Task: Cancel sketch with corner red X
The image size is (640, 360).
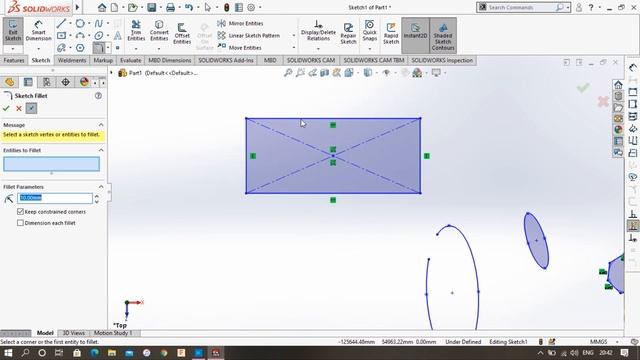Action: [603, 101]
